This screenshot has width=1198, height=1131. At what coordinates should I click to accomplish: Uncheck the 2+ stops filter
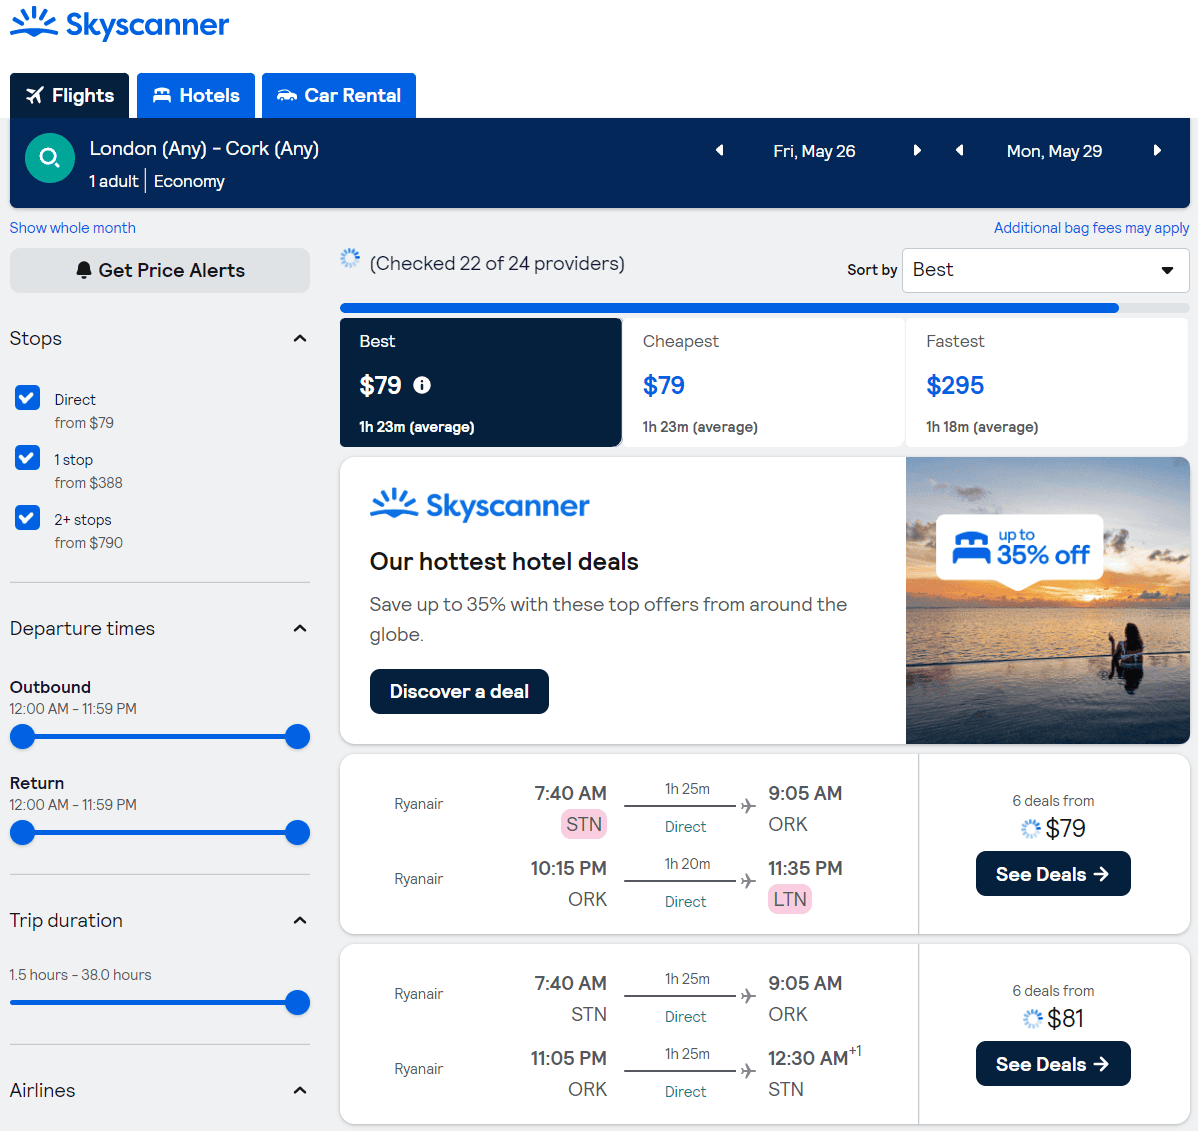tap(27, 518)
